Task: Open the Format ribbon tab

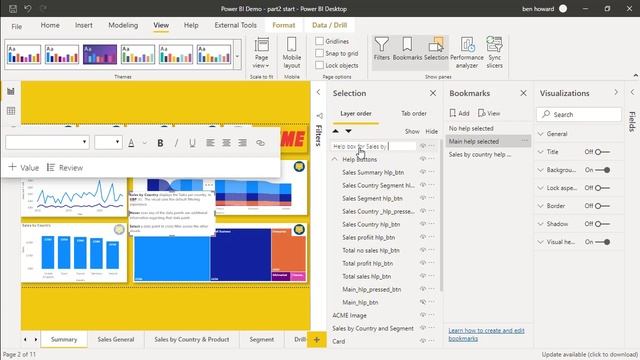Action: 283,25
